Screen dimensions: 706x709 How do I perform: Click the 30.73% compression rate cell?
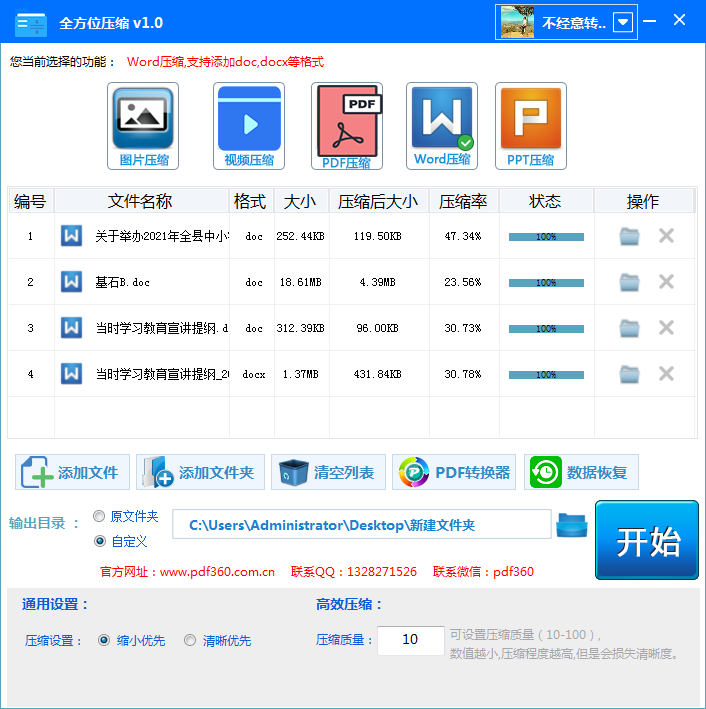(x=463, y=328)
